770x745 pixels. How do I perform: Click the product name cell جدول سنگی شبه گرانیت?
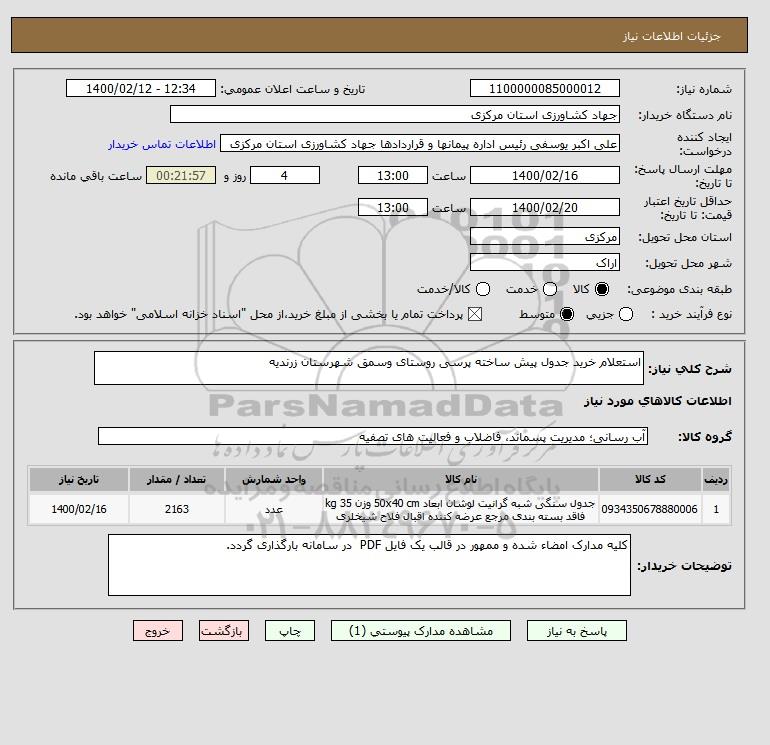pos(461,509)
